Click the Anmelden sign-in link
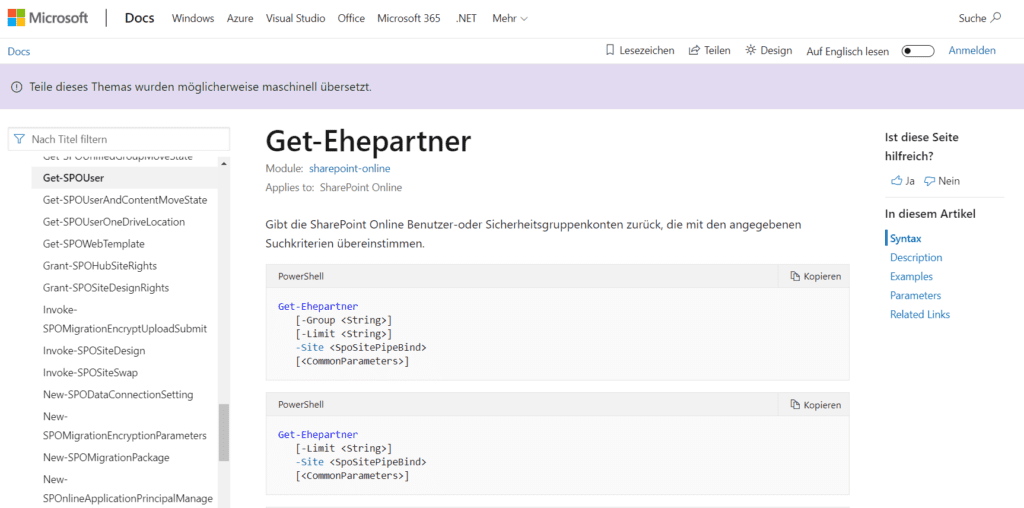The image size is (1024, 508). (972, 50)
